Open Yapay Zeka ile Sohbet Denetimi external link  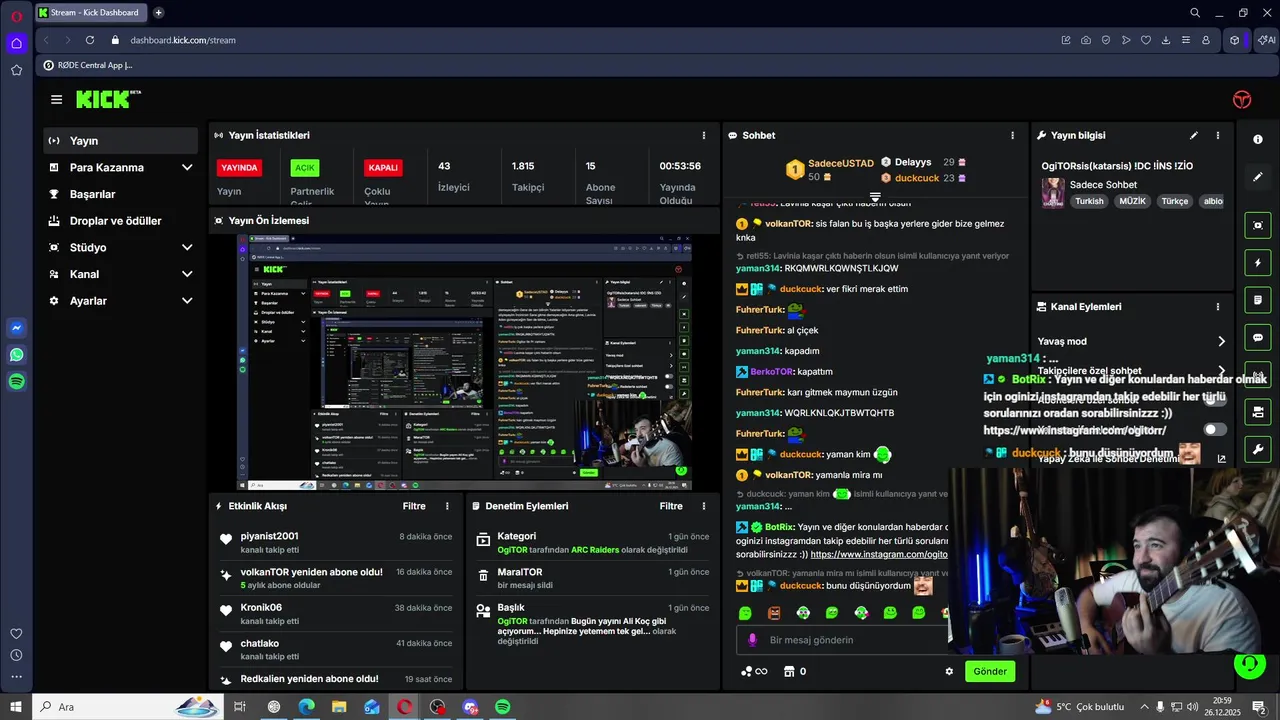[x=1221, y=459]
